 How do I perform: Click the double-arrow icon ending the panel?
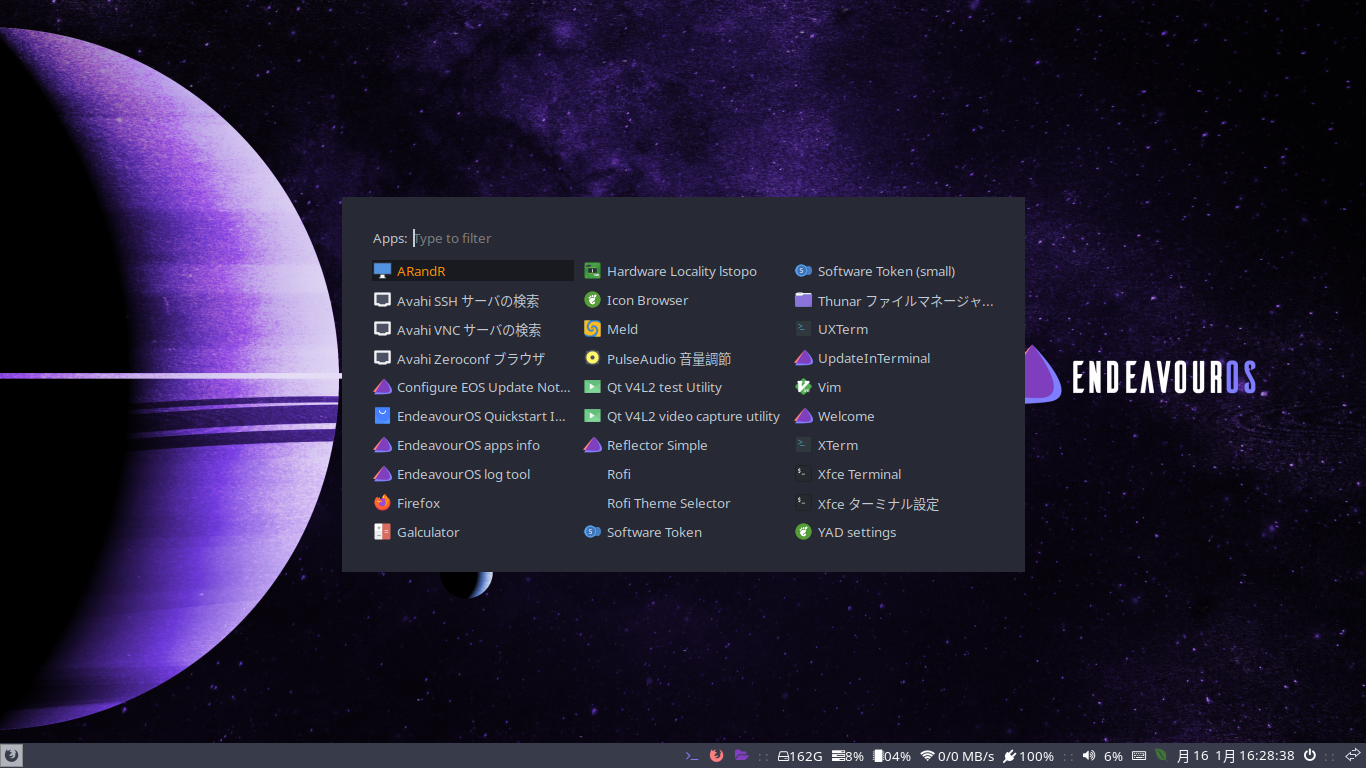tap(1351, 756)
